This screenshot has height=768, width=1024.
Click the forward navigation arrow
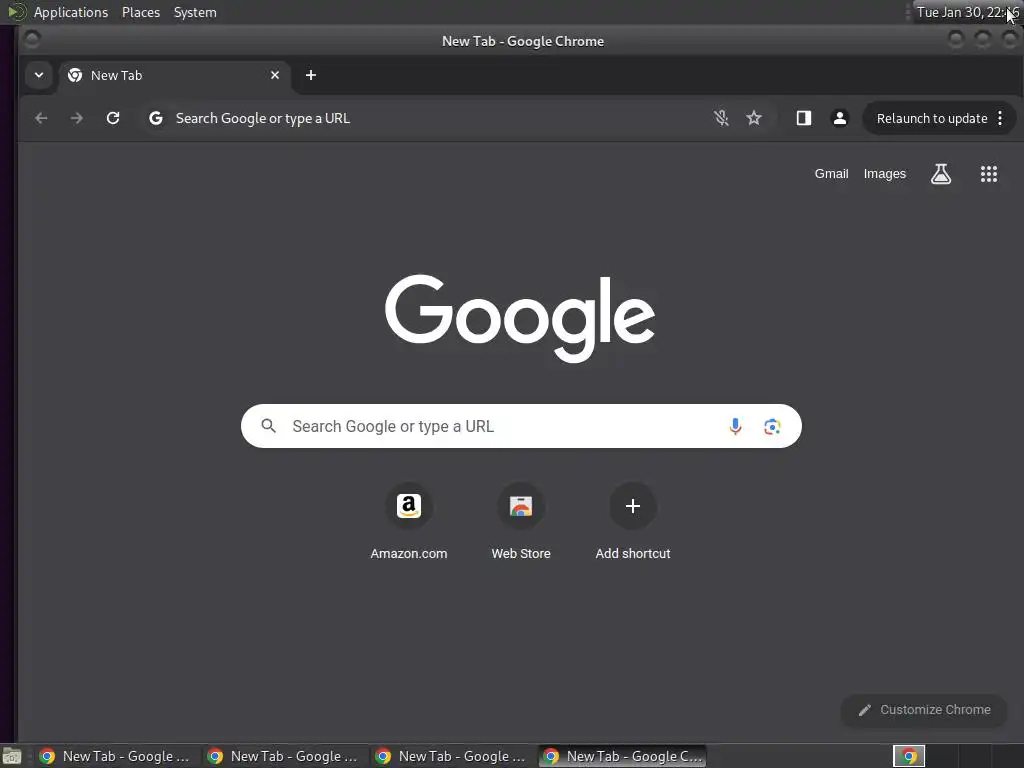[76, 118]
